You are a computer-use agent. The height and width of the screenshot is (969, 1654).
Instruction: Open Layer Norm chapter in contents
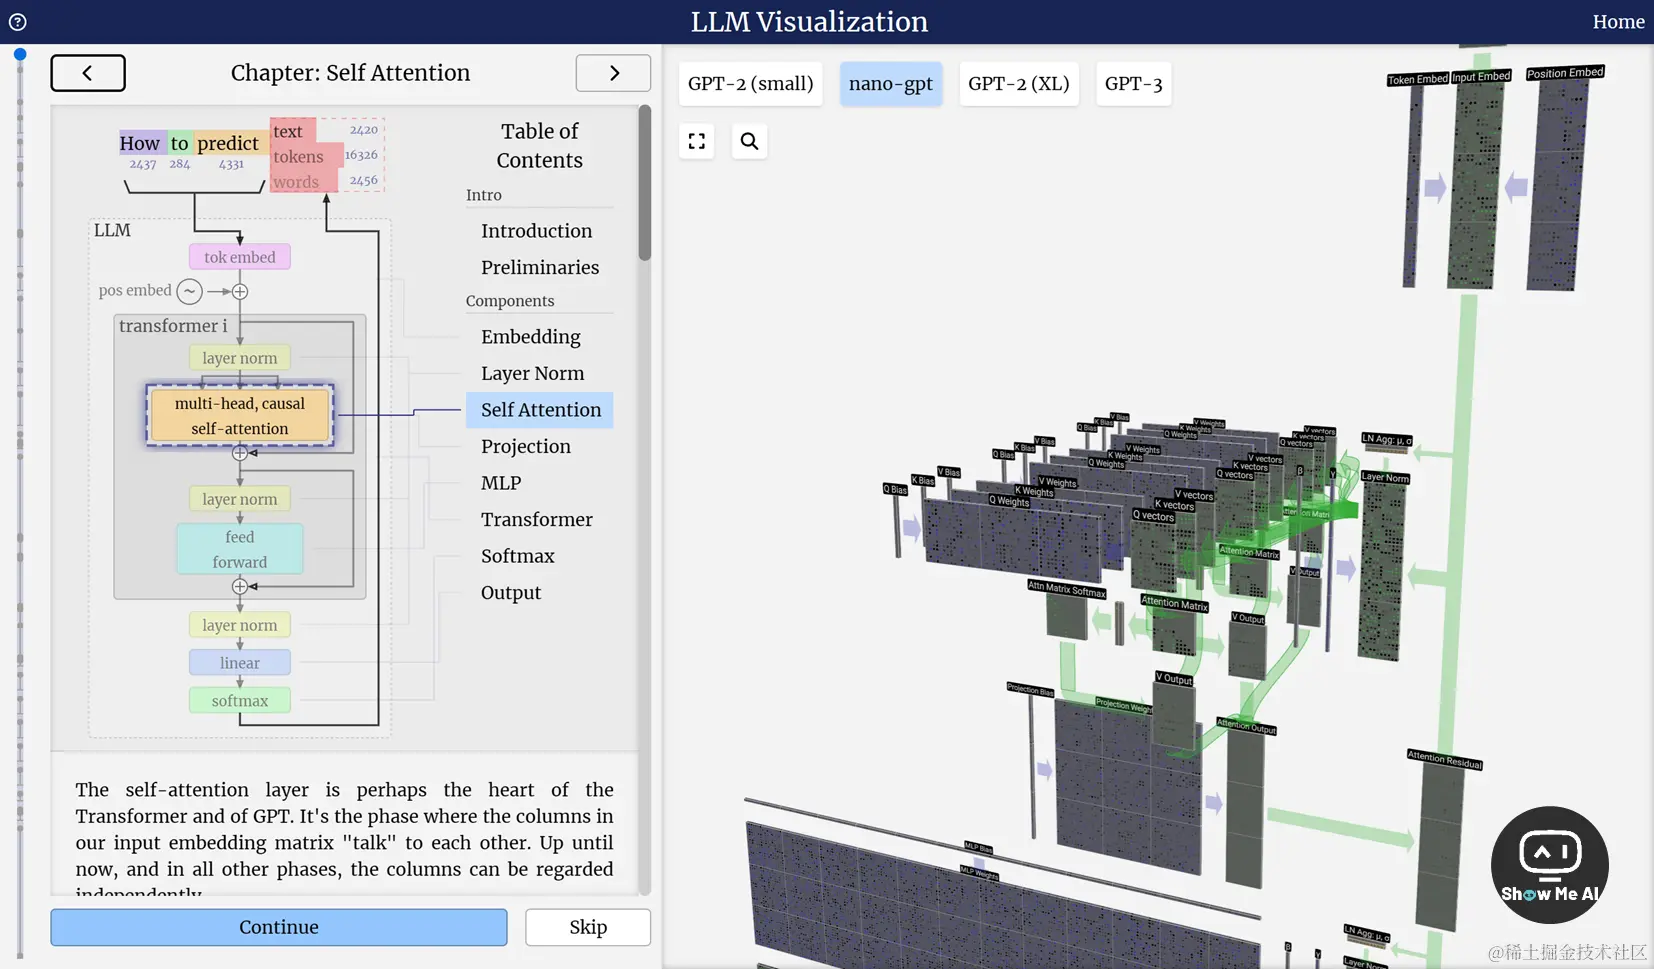(533, 373)
